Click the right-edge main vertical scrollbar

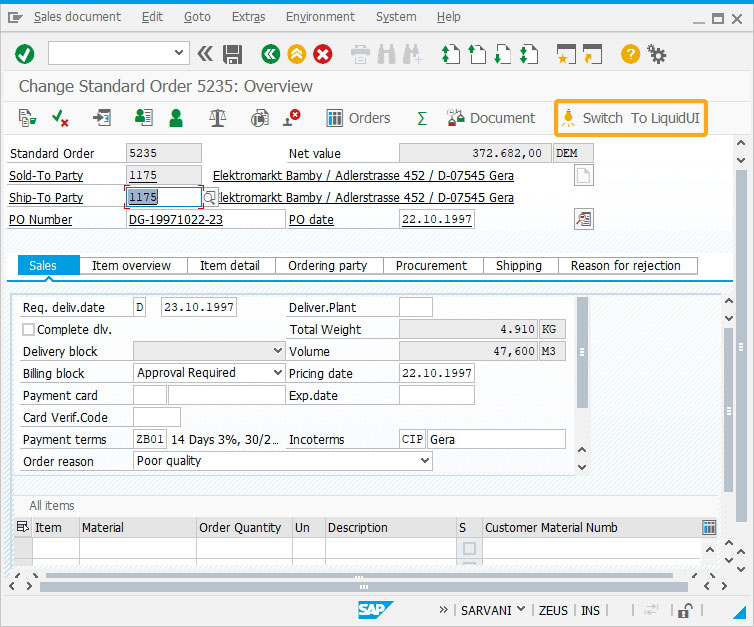pyautogui.click(x=741, y=346)
